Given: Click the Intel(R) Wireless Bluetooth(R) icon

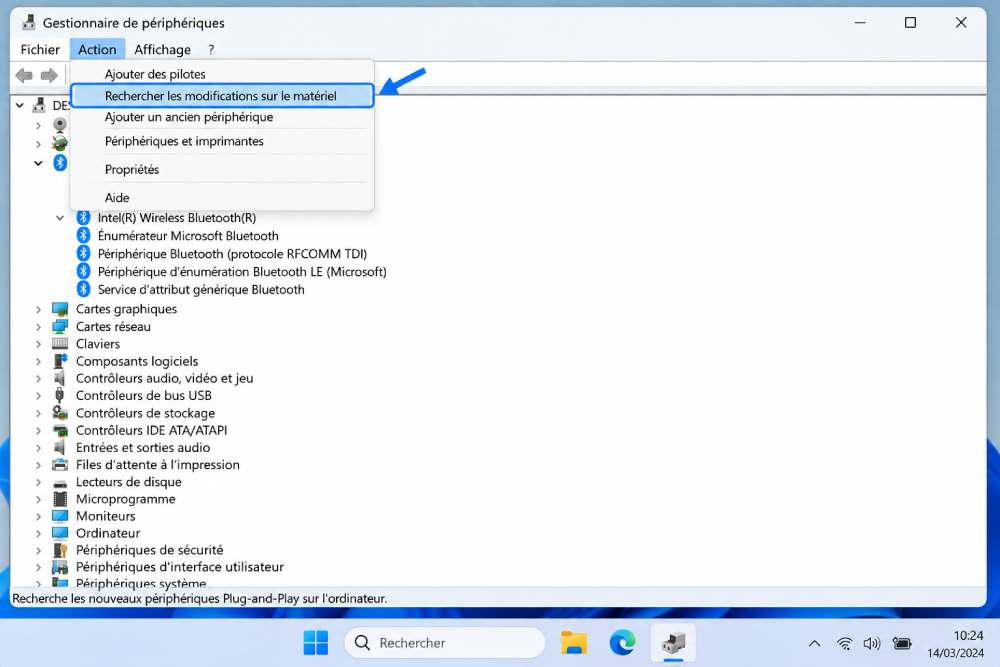Looking at the screenshot, I should click(84, 217).
